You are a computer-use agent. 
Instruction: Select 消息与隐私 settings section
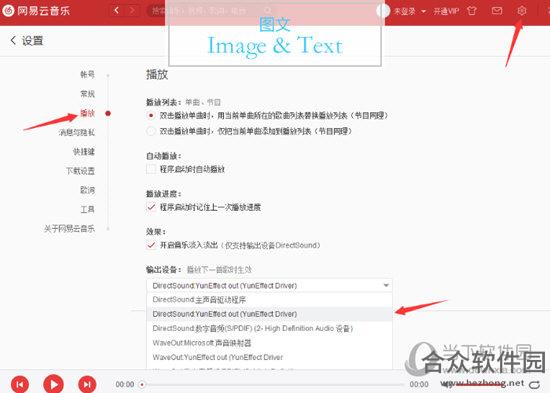(x=77, y=132)
